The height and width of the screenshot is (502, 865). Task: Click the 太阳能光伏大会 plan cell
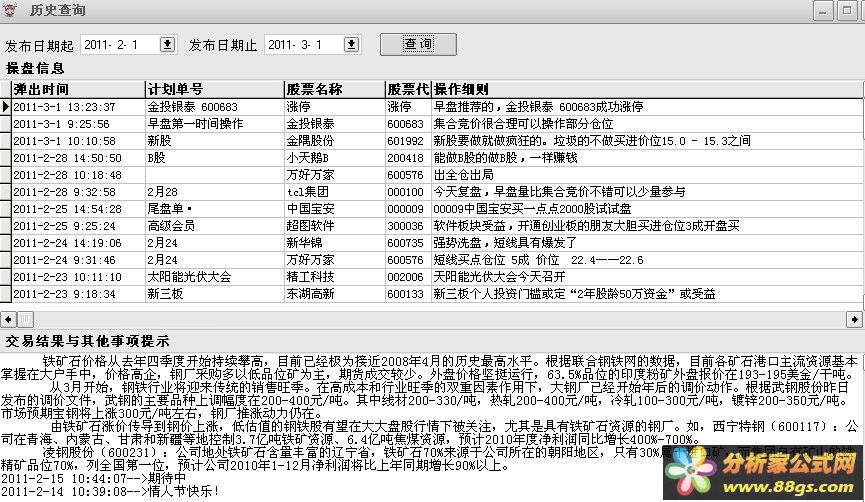215,277
